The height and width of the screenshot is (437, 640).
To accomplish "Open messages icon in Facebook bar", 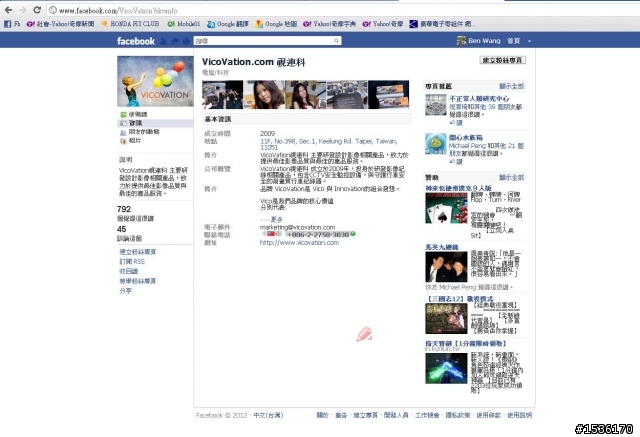I will (175, 41).
